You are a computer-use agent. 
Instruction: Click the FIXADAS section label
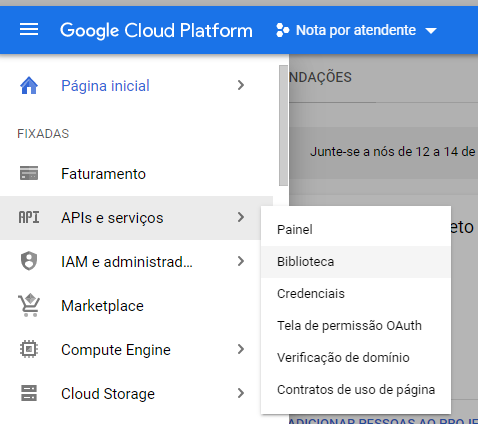tap(43, 134)
